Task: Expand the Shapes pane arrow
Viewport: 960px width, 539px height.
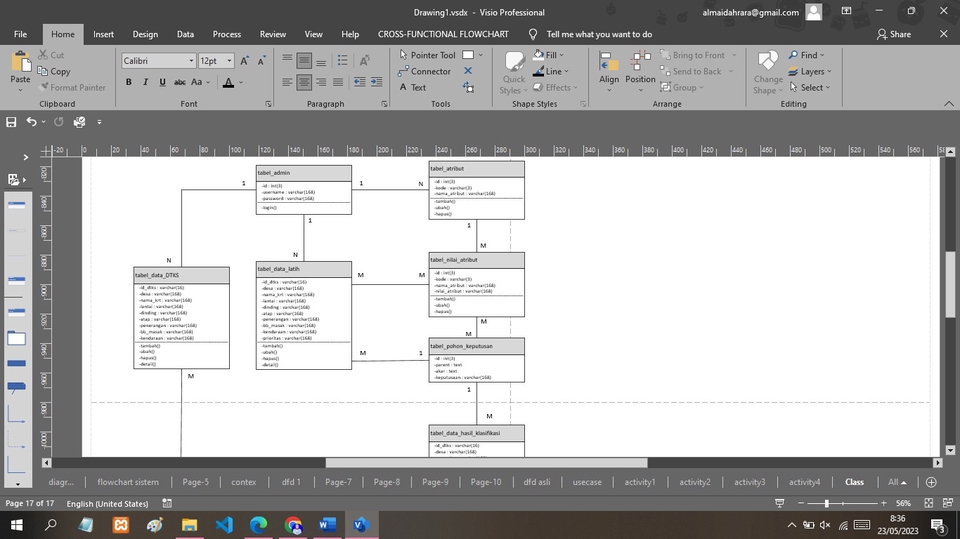Action: (26, 157)
